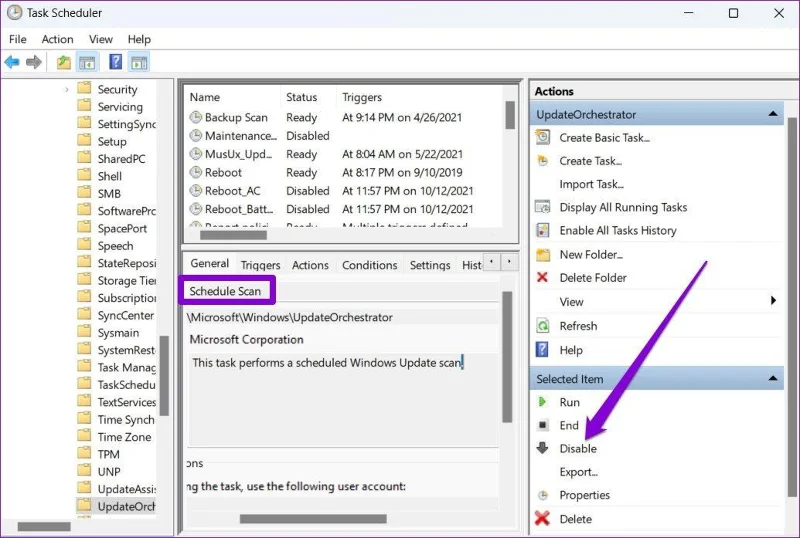Image resolution: width=800 pixels, height=538 pixels.
Task: Click the Help icon in Actions pane
Action: (x=542, y=350)
